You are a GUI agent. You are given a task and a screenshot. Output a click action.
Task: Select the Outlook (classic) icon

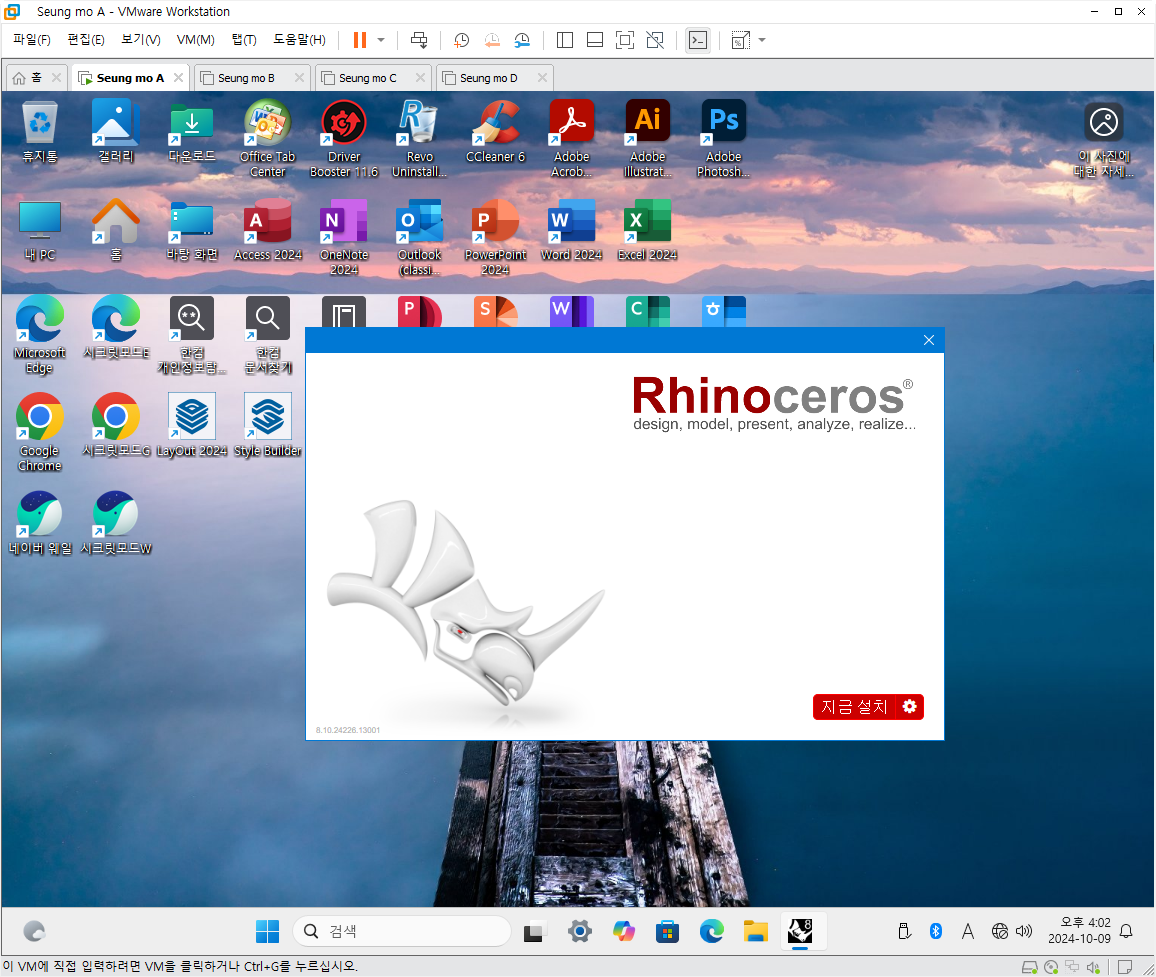(x=419, y=237)
